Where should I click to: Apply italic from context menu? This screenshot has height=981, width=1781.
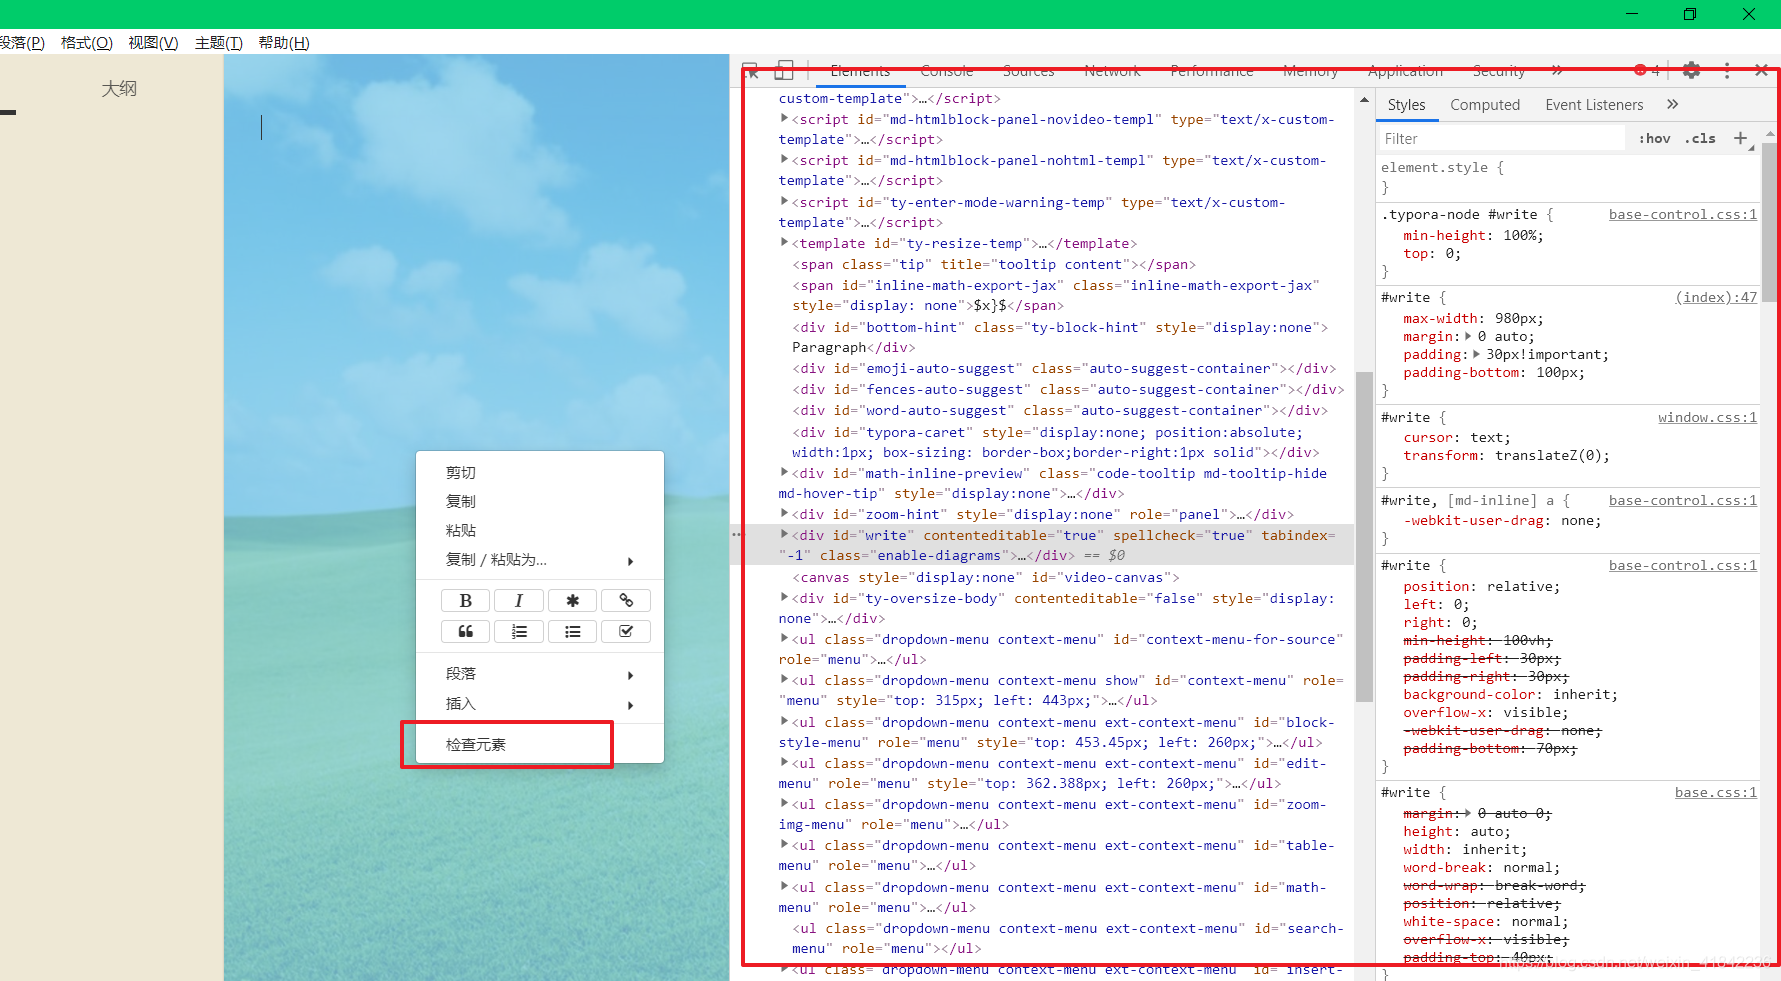click(x=519, y=600)
